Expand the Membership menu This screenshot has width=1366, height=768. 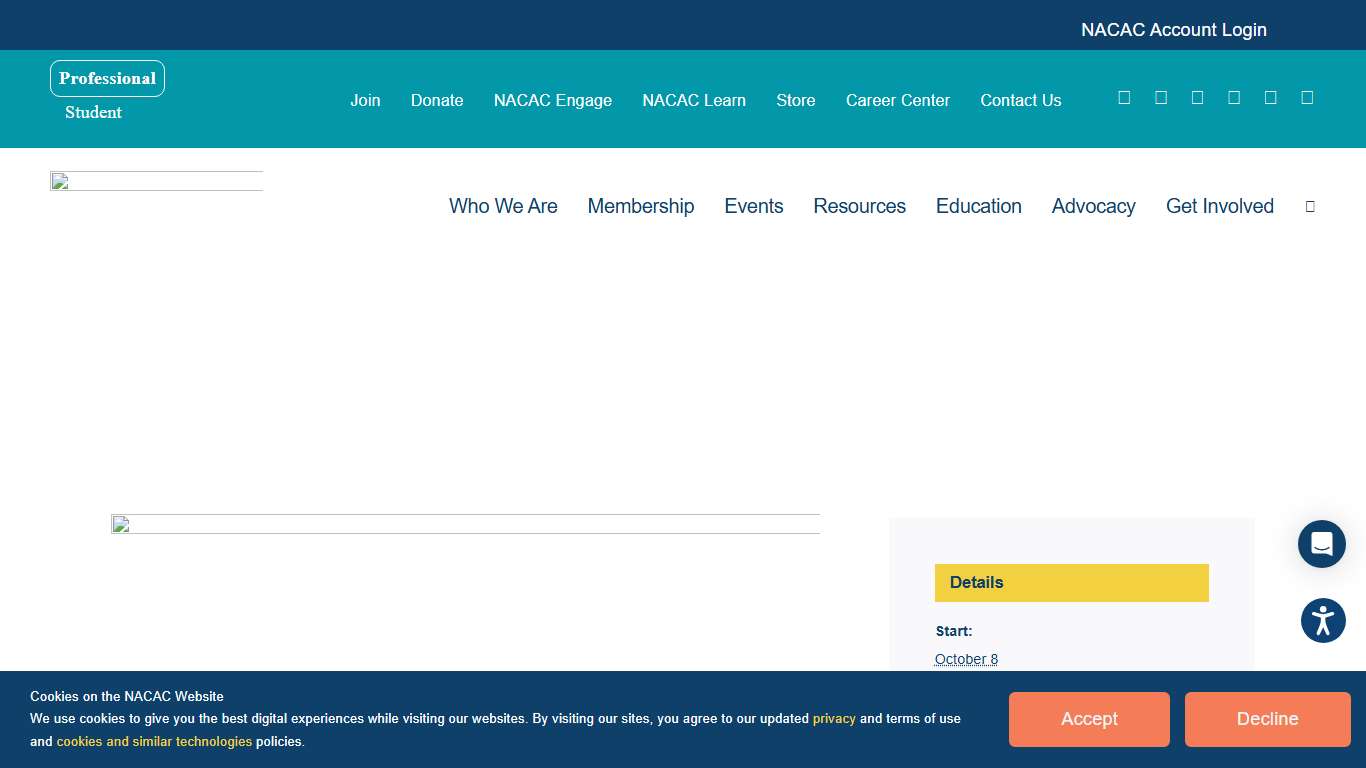click(x=640, y=206)
